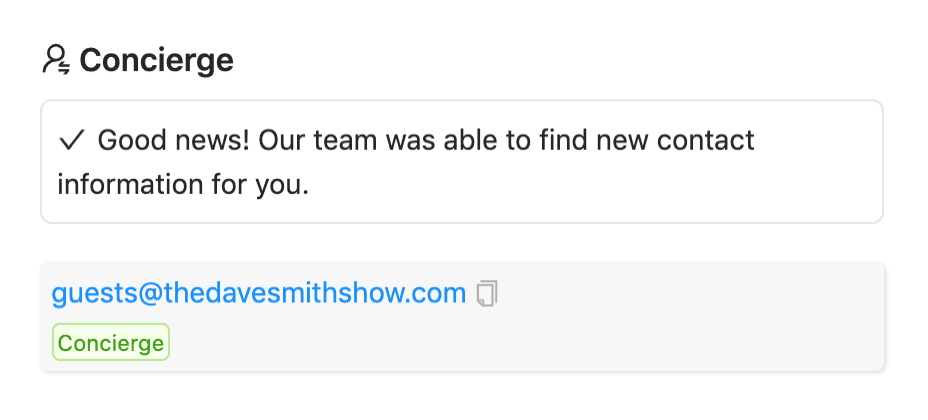Click "Our team" in the notification text
The image size is (928, 420).
tap(311, 140)
